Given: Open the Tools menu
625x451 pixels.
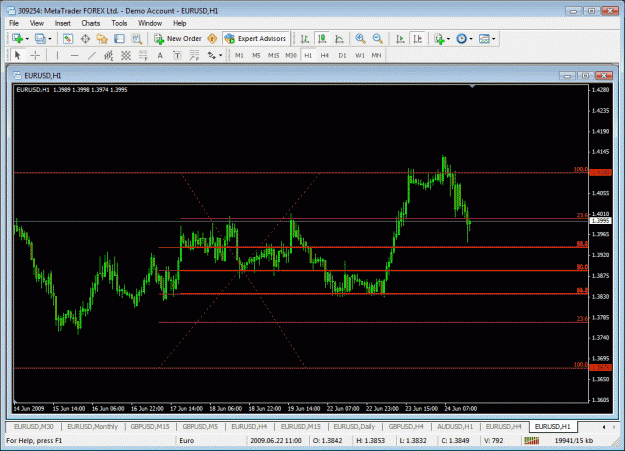Looking at the screenshot, I should [119, 23].
